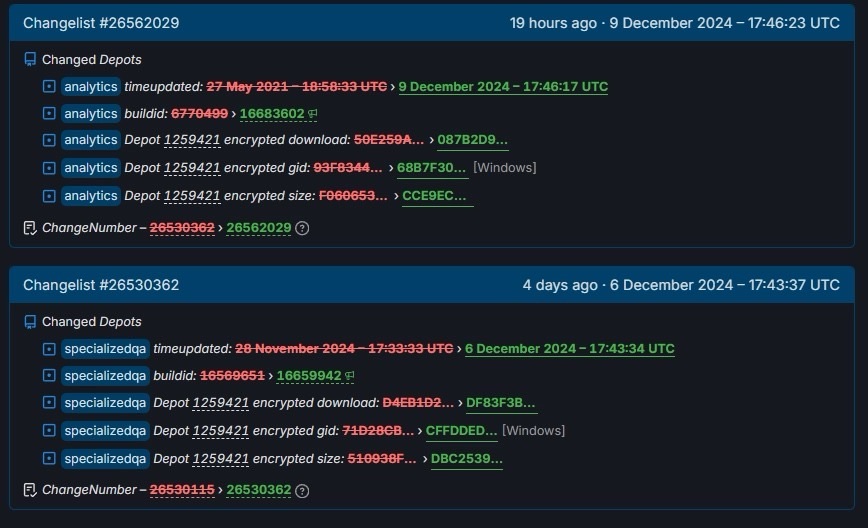Click the build comment icon after buildid 16683602
868x528 pixels.
tap(312, 113)
